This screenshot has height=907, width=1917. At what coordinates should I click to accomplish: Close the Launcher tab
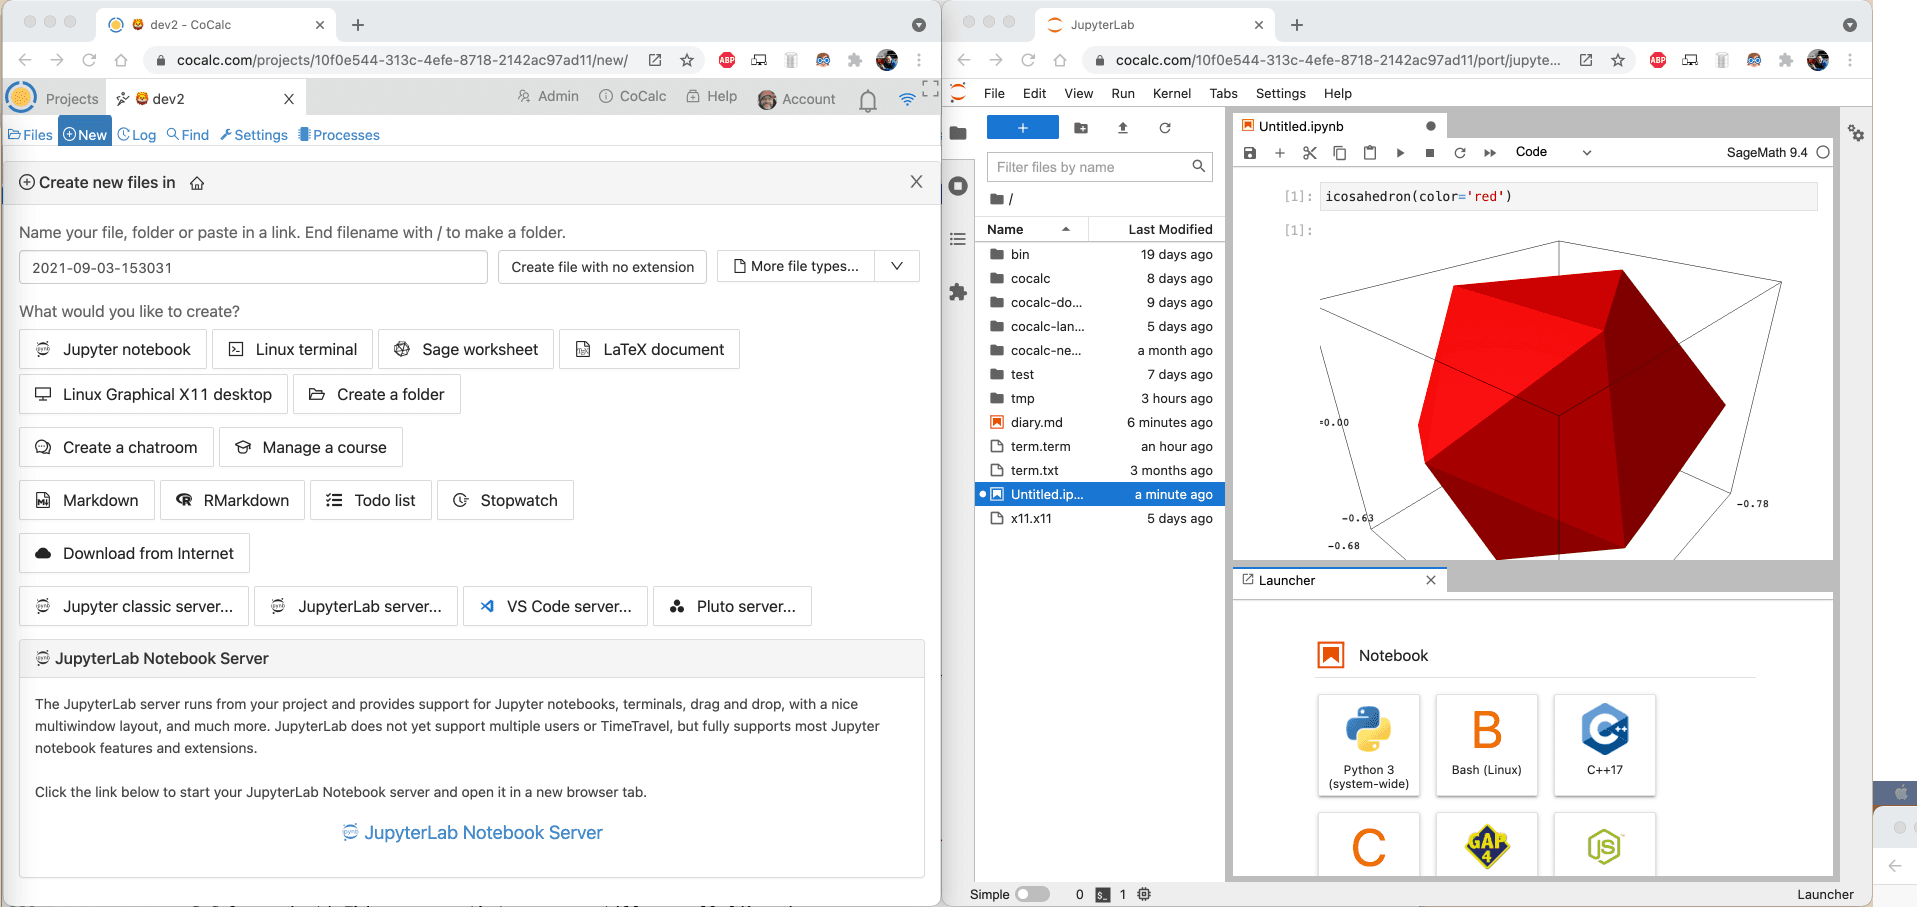(x=1431, y=580)
